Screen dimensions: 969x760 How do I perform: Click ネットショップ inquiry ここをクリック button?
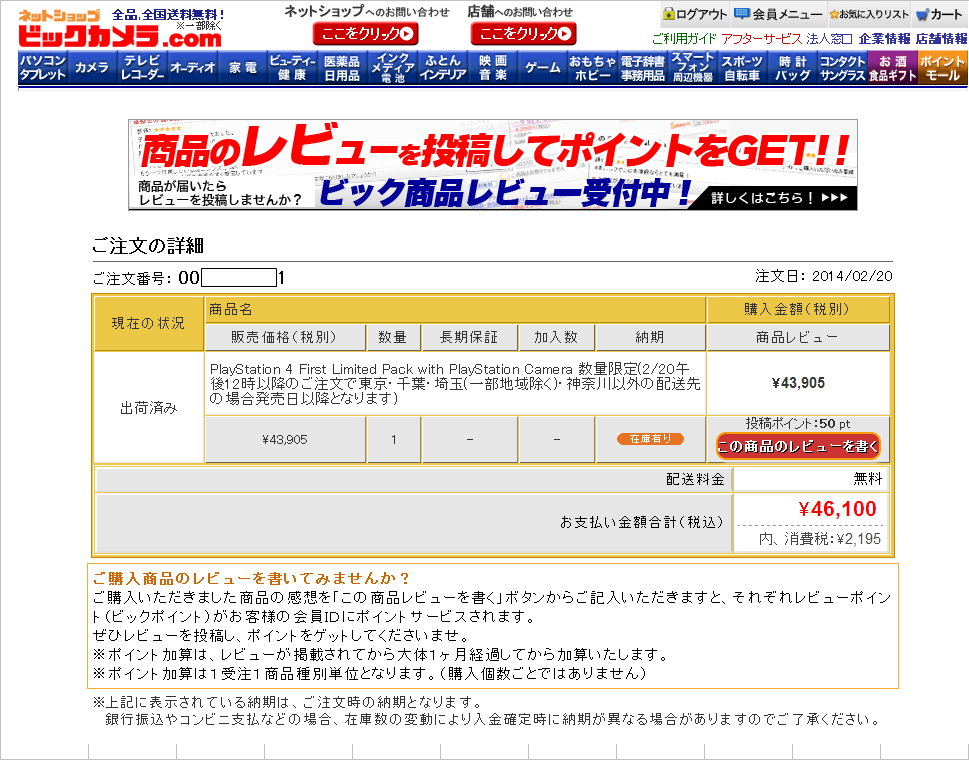pyautogui.click(x=366, y=33)
